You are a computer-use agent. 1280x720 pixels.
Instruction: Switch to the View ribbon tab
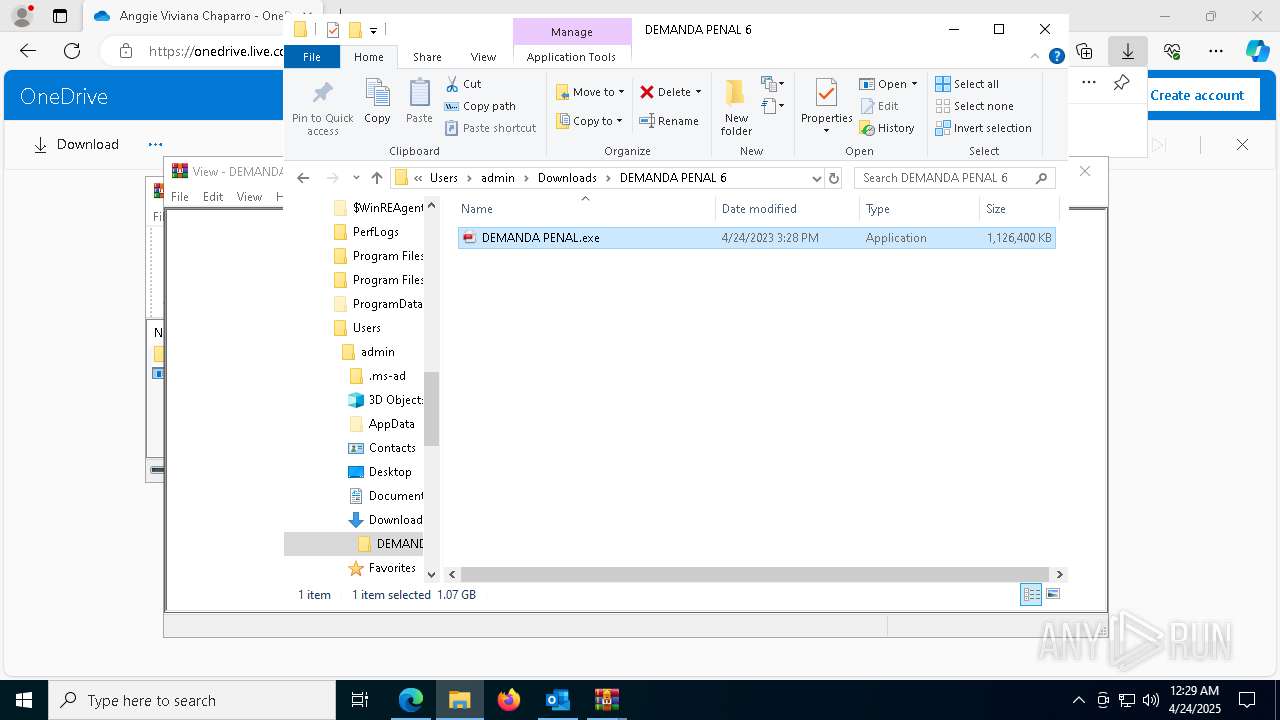coord(483,57)
